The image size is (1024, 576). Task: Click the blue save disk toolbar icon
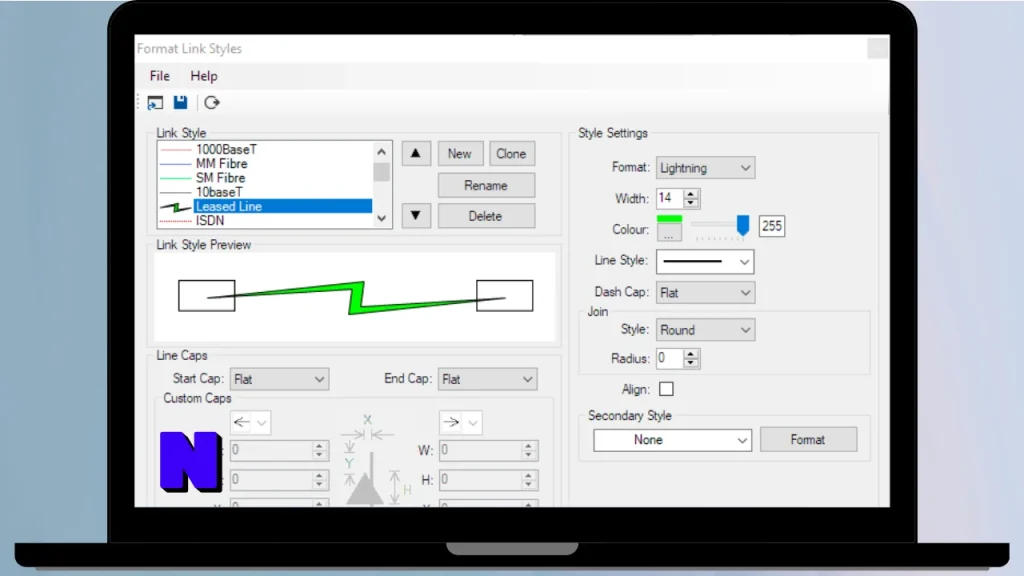tap(180, 103)
